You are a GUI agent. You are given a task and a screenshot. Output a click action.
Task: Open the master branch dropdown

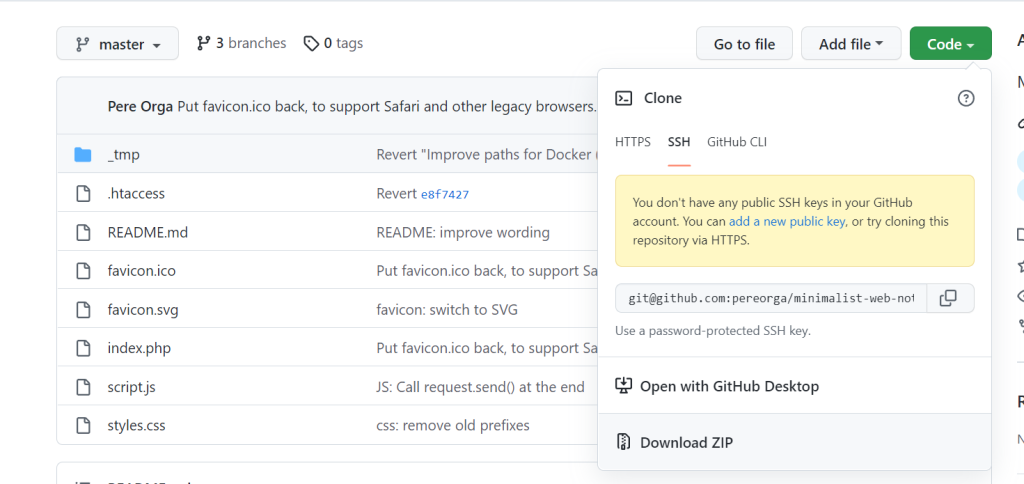point(117,44)
